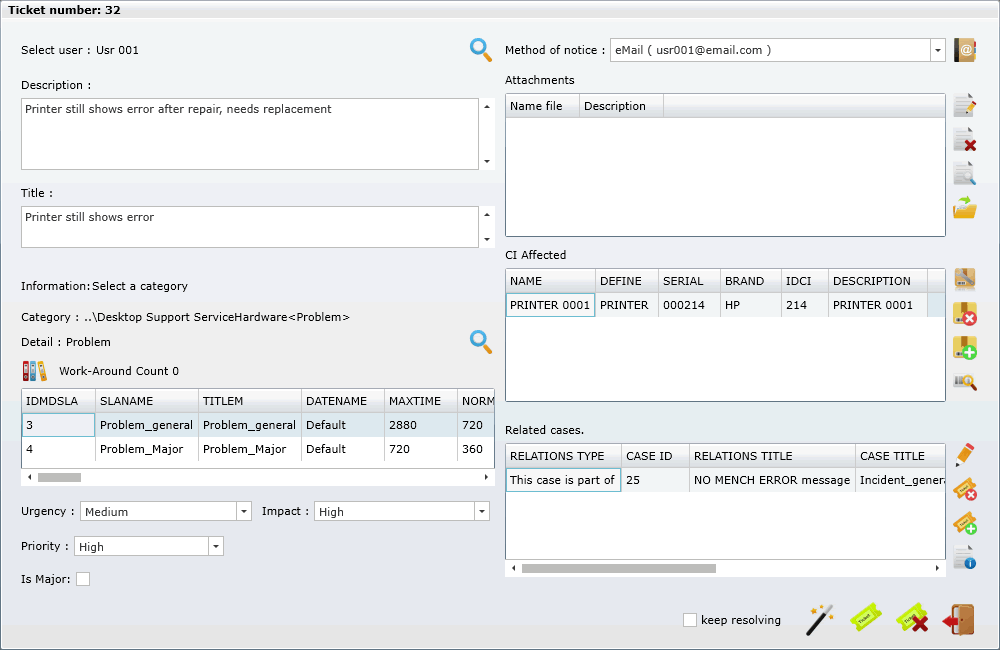The width and height of the screenshot is (1000, 650).
Task: Click the SLA table scroll left arrow
Action: point(29,477)
